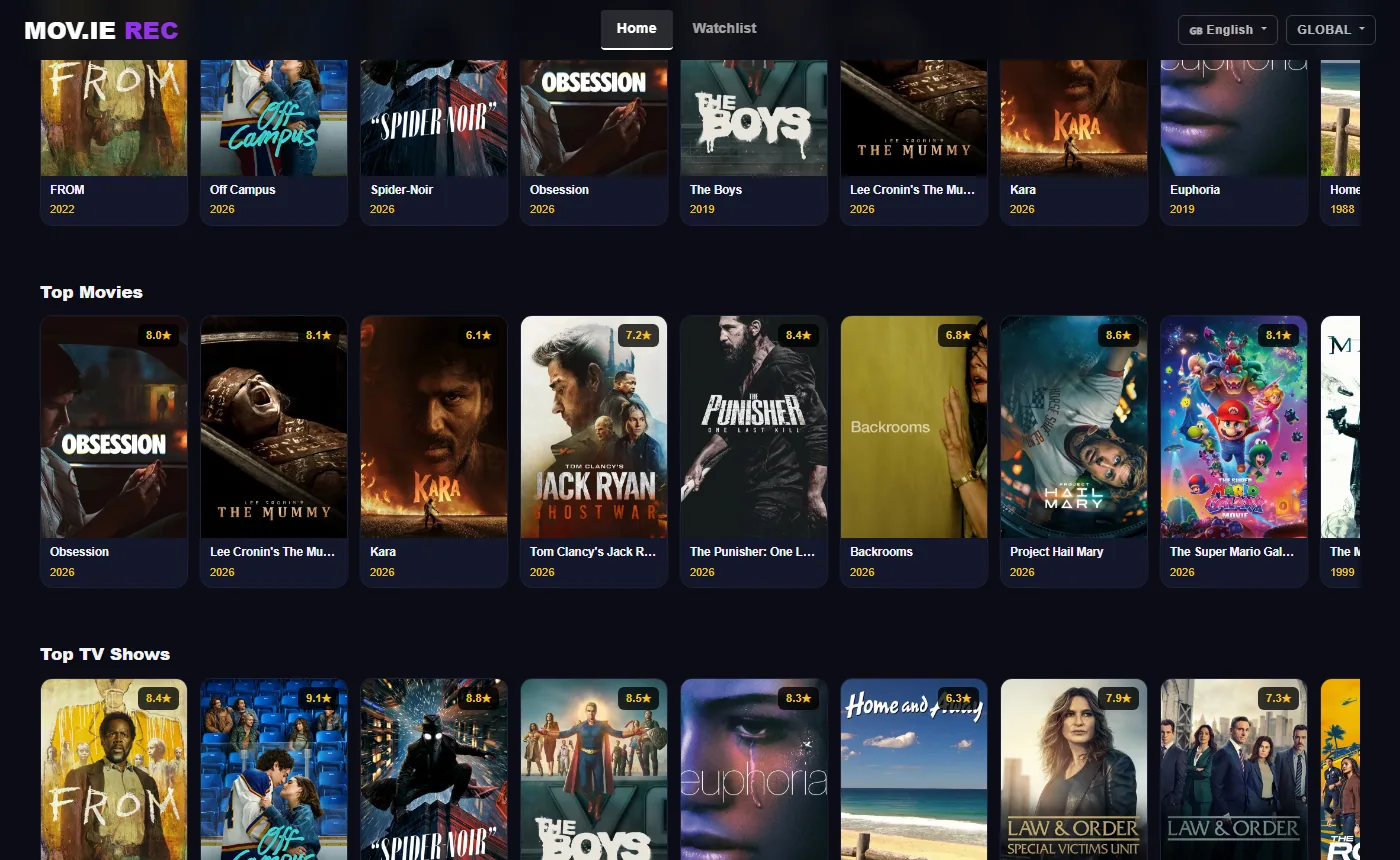
Task: Open Off Campus poster in Top TV Shows
Action: tap(274, 770)
